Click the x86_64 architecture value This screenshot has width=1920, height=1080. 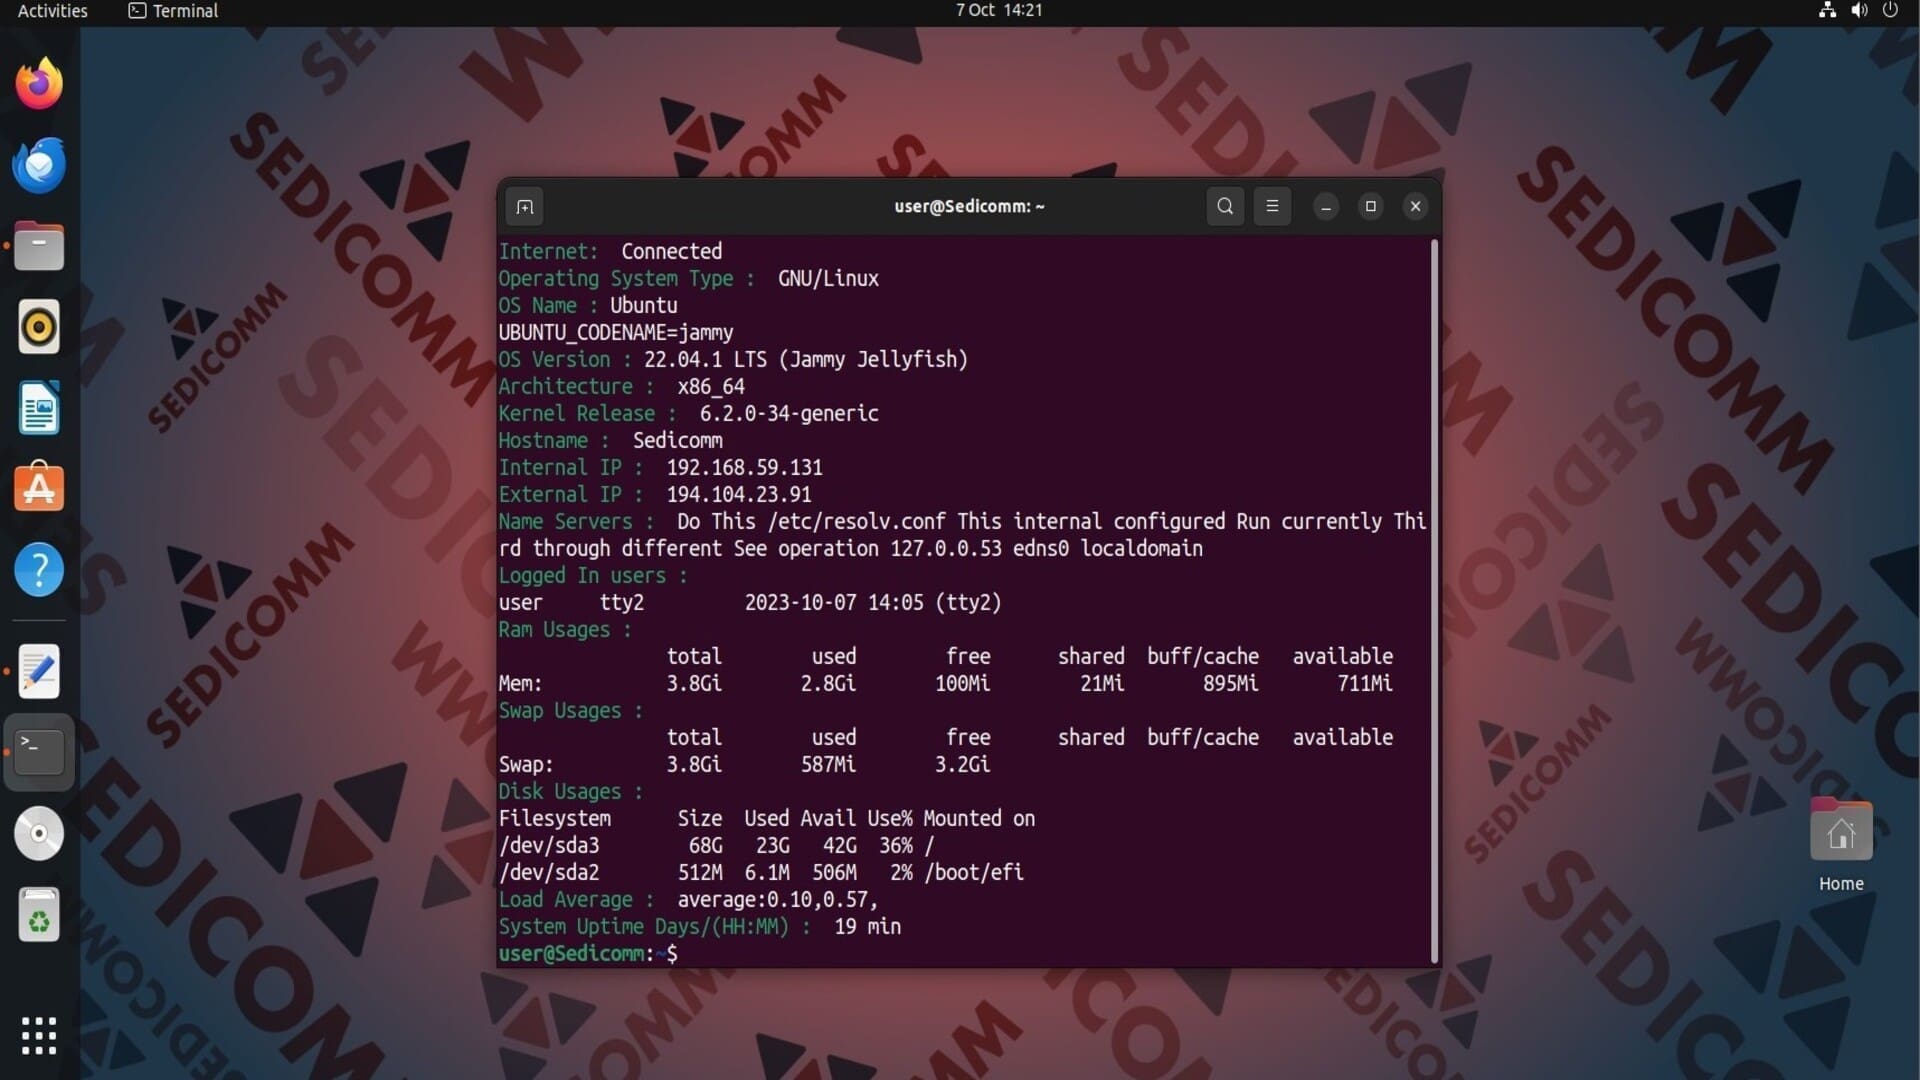711,387
